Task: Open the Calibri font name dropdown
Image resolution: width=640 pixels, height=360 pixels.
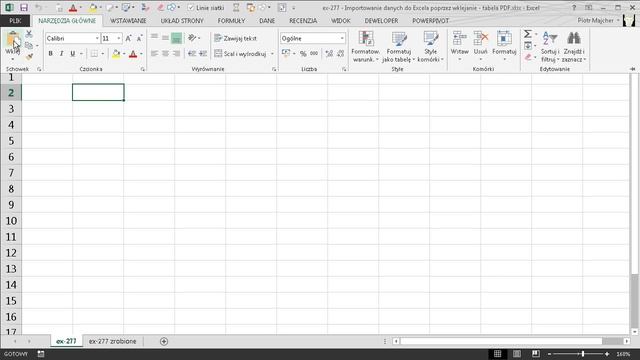Action: pyautogui.click(x=97, y=38)
